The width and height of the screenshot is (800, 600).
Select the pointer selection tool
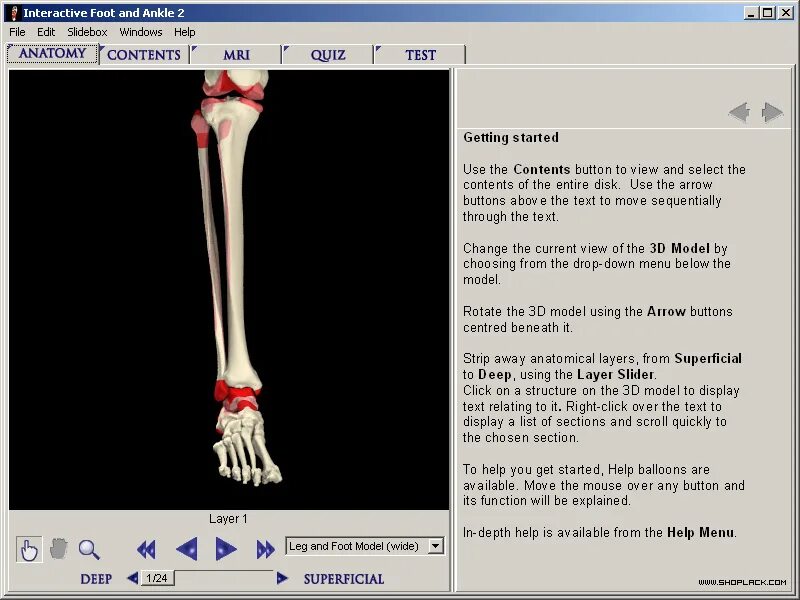(x=28, y=548)
